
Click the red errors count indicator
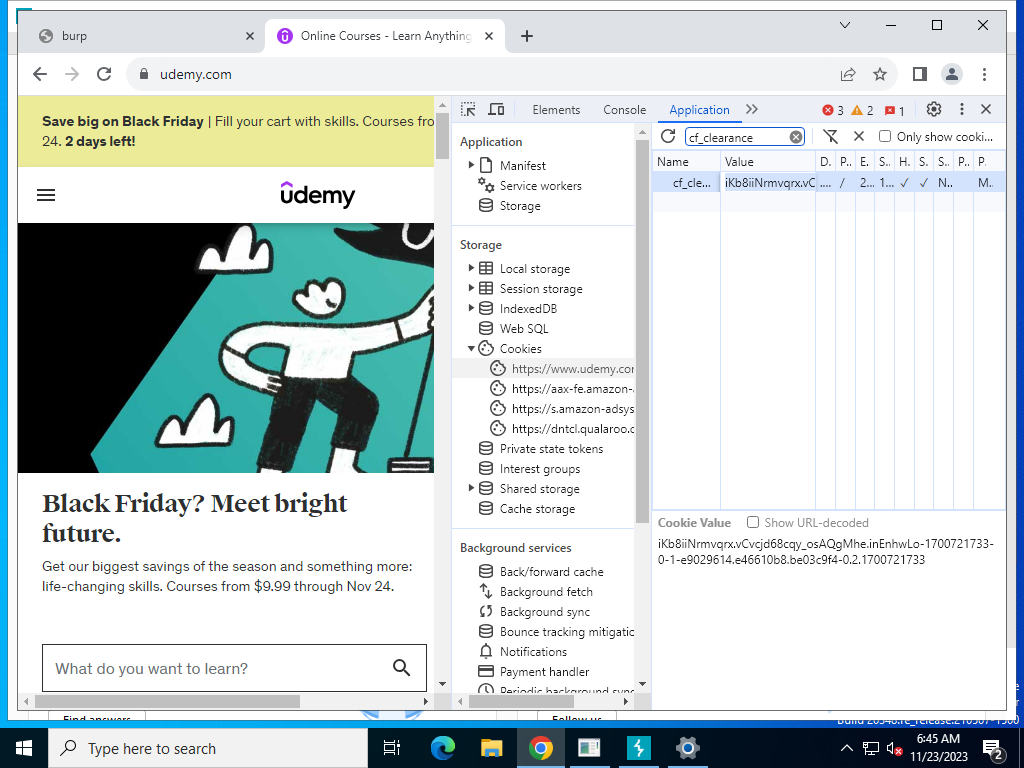(x=833, y=110)
